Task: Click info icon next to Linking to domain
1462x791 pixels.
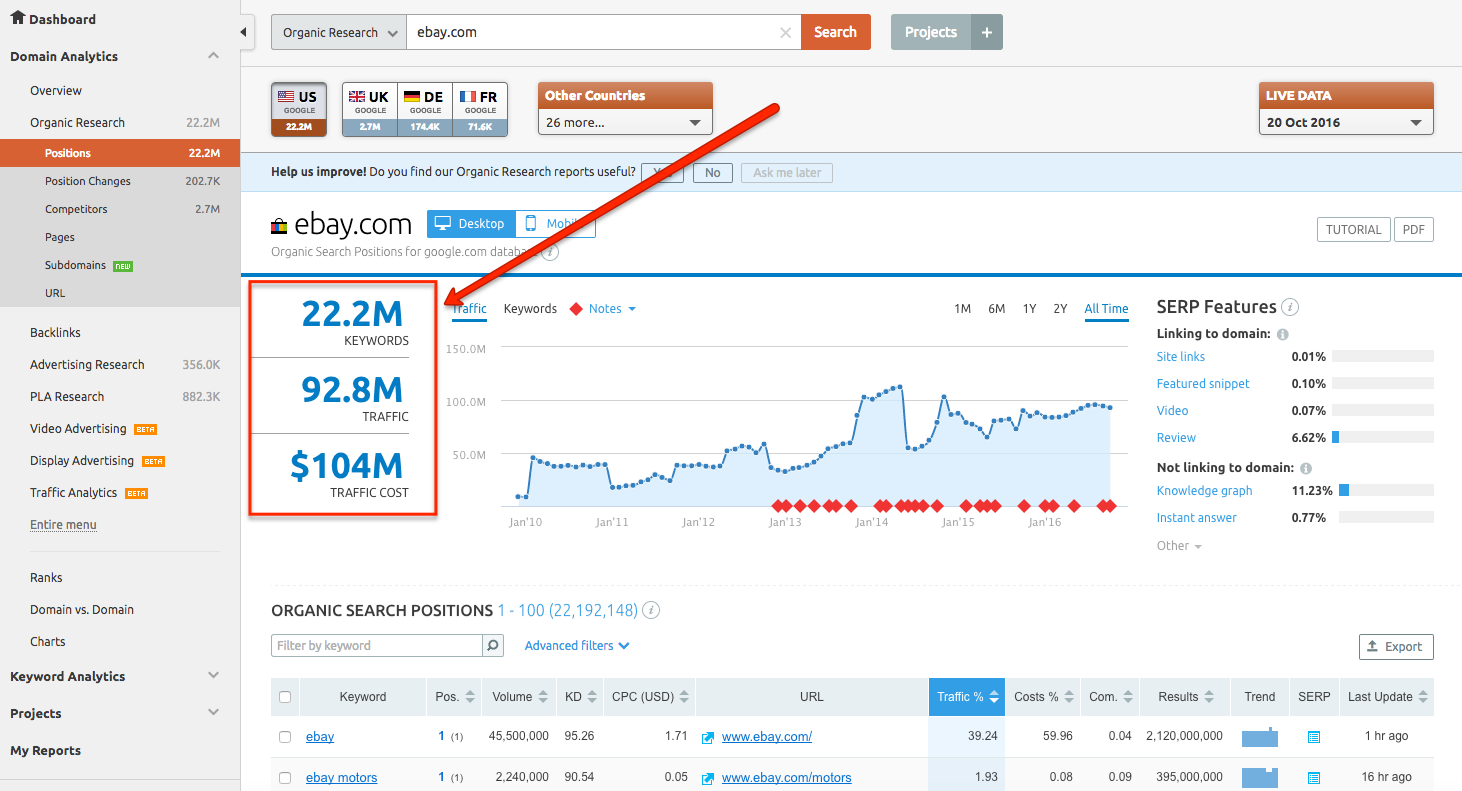Action: coord(1283,334)
